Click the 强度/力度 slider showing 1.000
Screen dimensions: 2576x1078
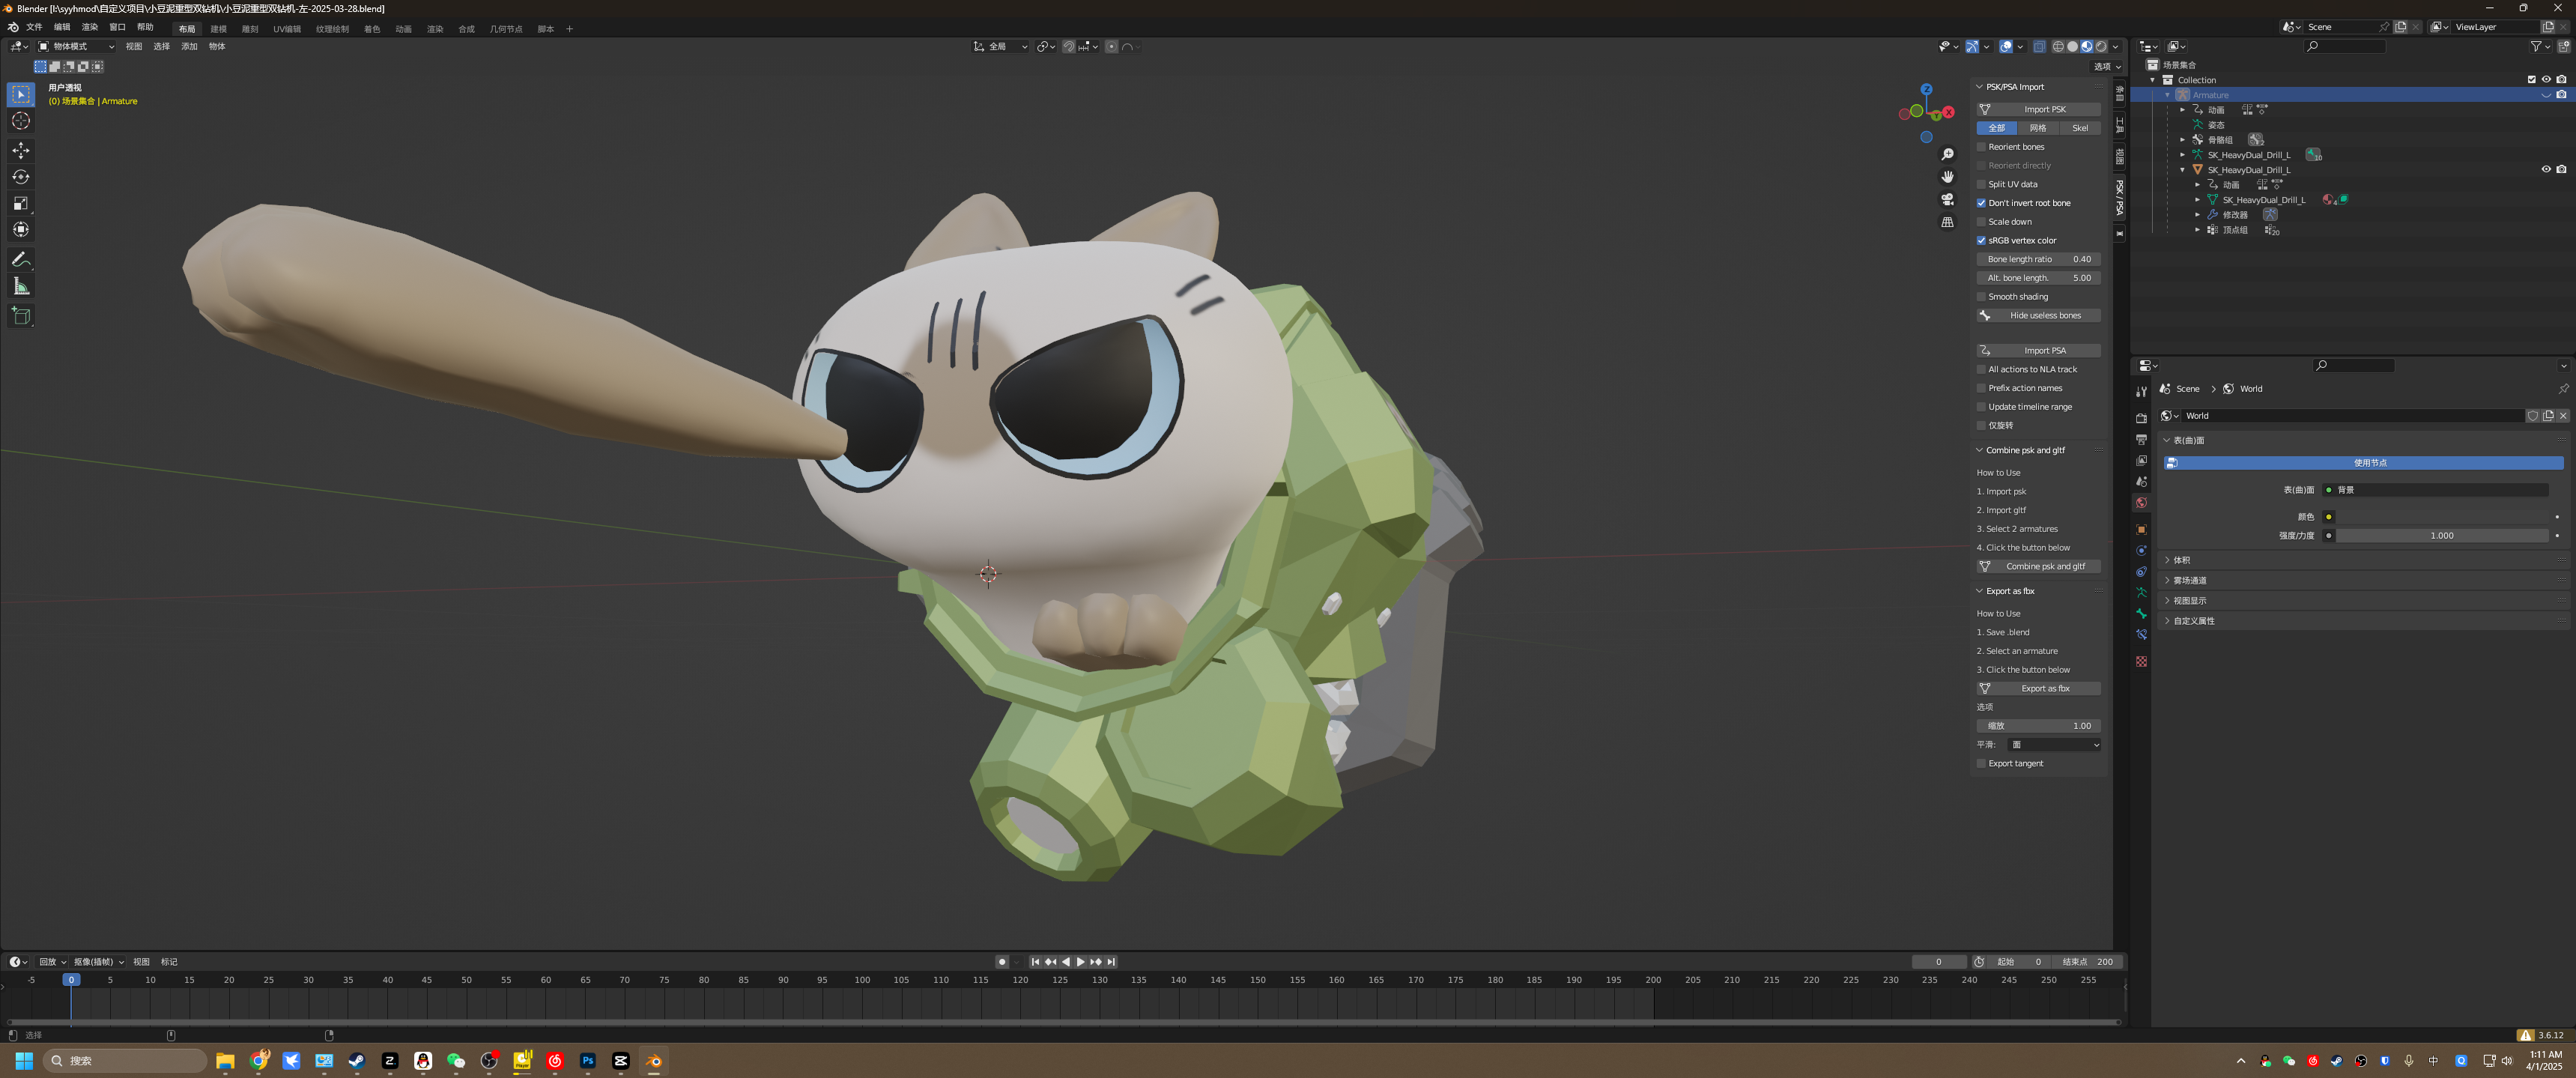[x=2442, y=536]
